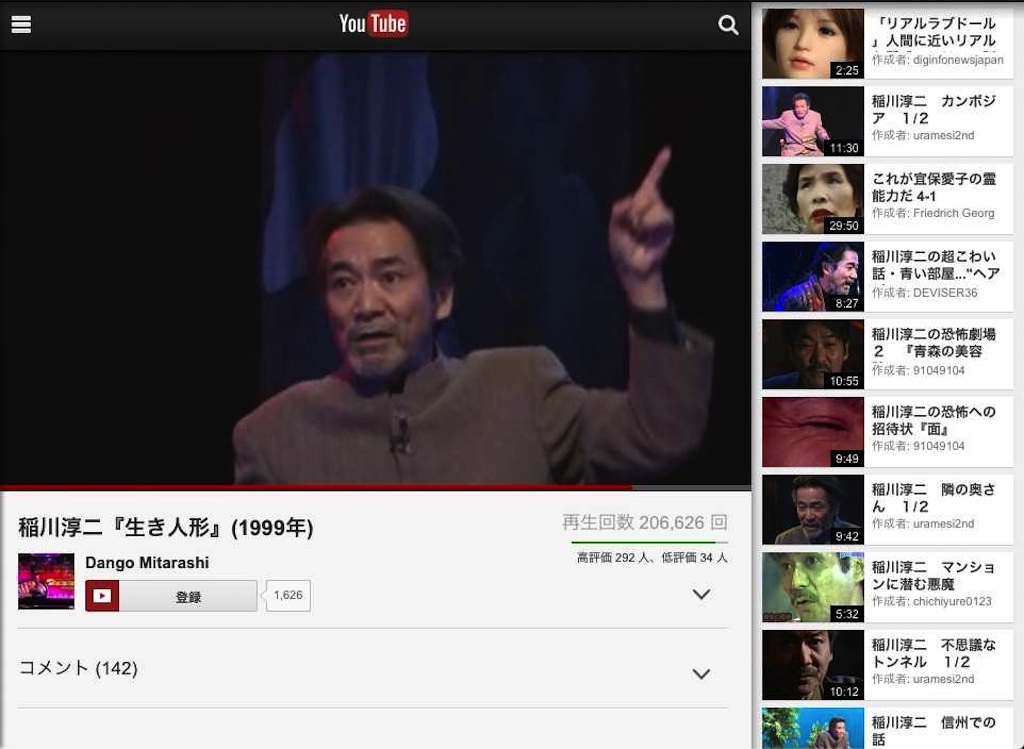The width and height of the screenshot is (1024, 749).
Task: Expand the コメント (142) comments chevron
Action: point(701,673)
